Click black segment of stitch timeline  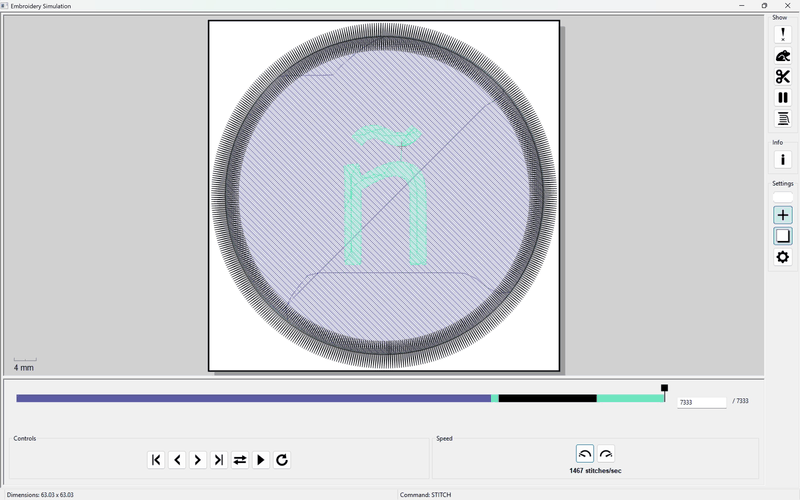(x=547, y=398)
